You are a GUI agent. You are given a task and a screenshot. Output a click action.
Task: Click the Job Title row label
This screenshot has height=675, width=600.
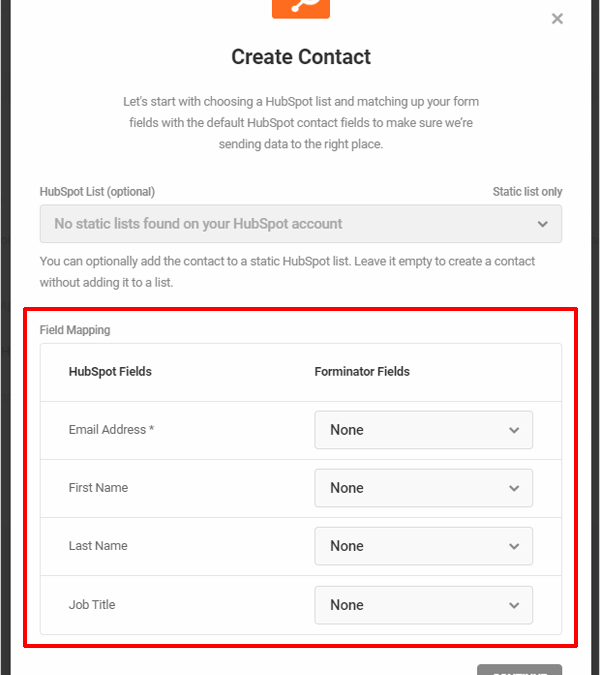[92, 605]
